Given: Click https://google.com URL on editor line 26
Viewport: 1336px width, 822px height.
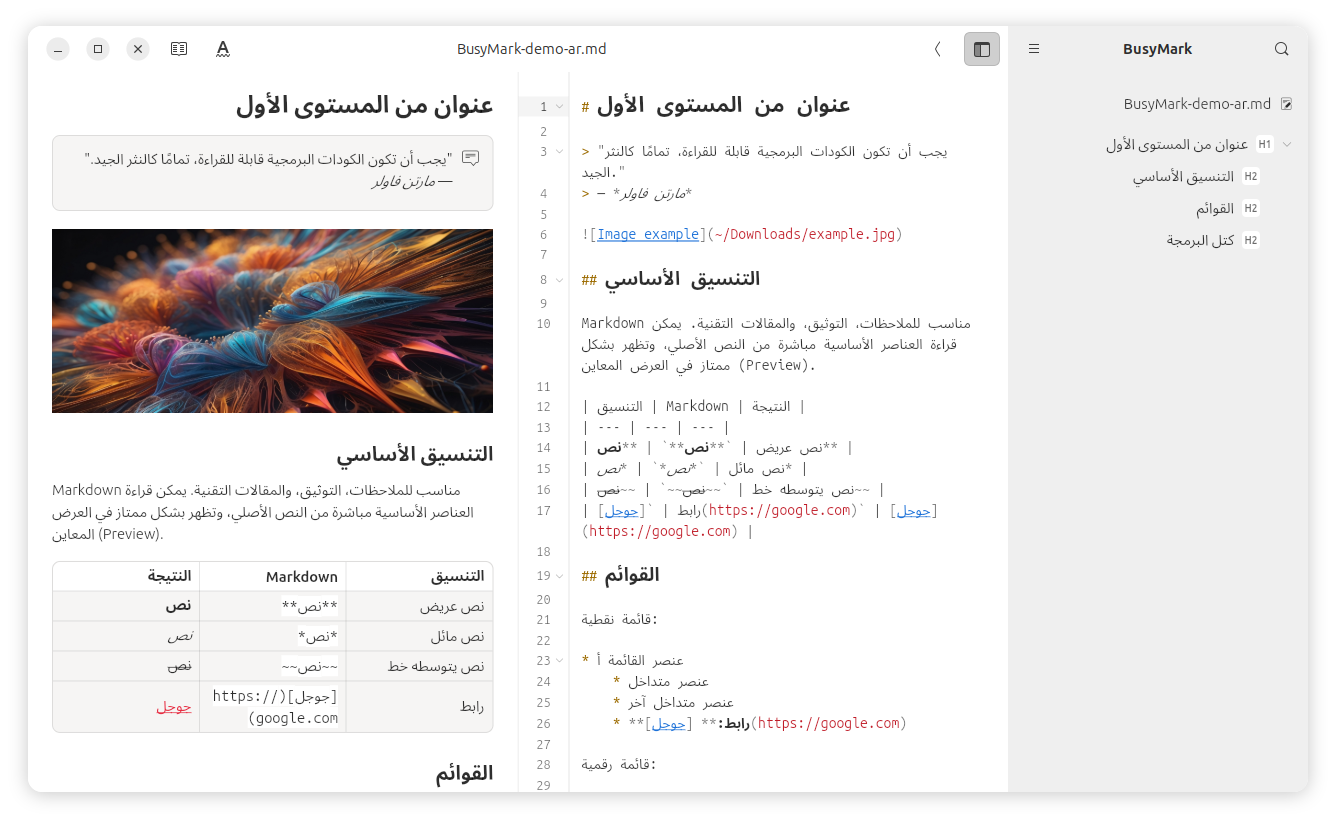Looking at the screenshot, I should [x=829, y=724].
